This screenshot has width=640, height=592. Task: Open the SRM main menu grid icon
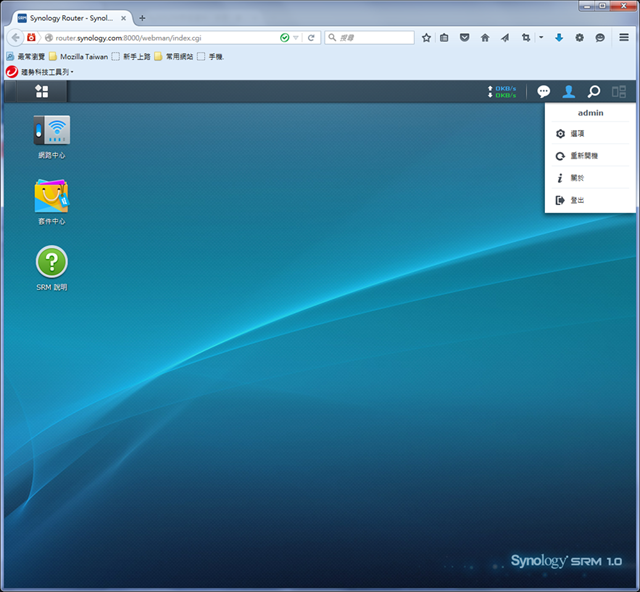pos(42,91)
